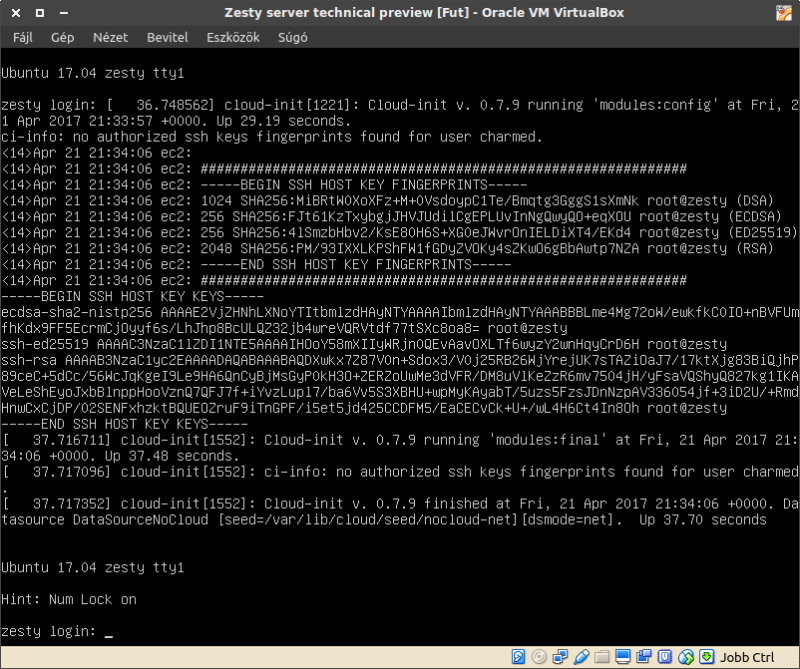Click the VirtualBox icon in title bar
The image size is (800, 669).
pyautogui.click(x=784, y=13)
